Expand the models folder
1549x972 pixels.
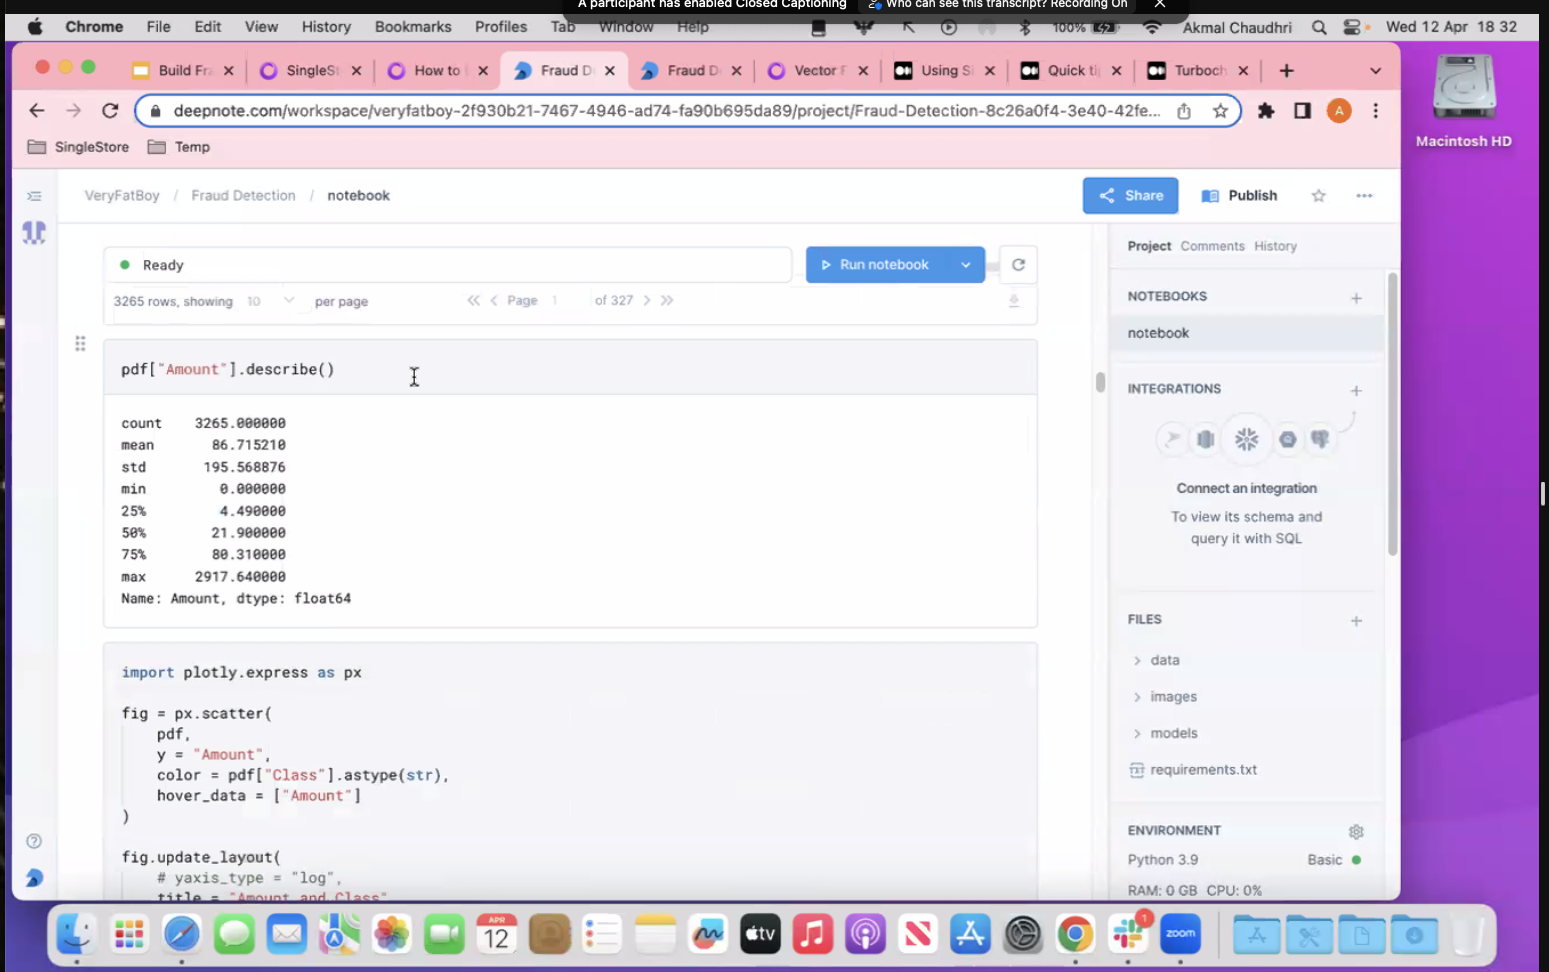1172,733
